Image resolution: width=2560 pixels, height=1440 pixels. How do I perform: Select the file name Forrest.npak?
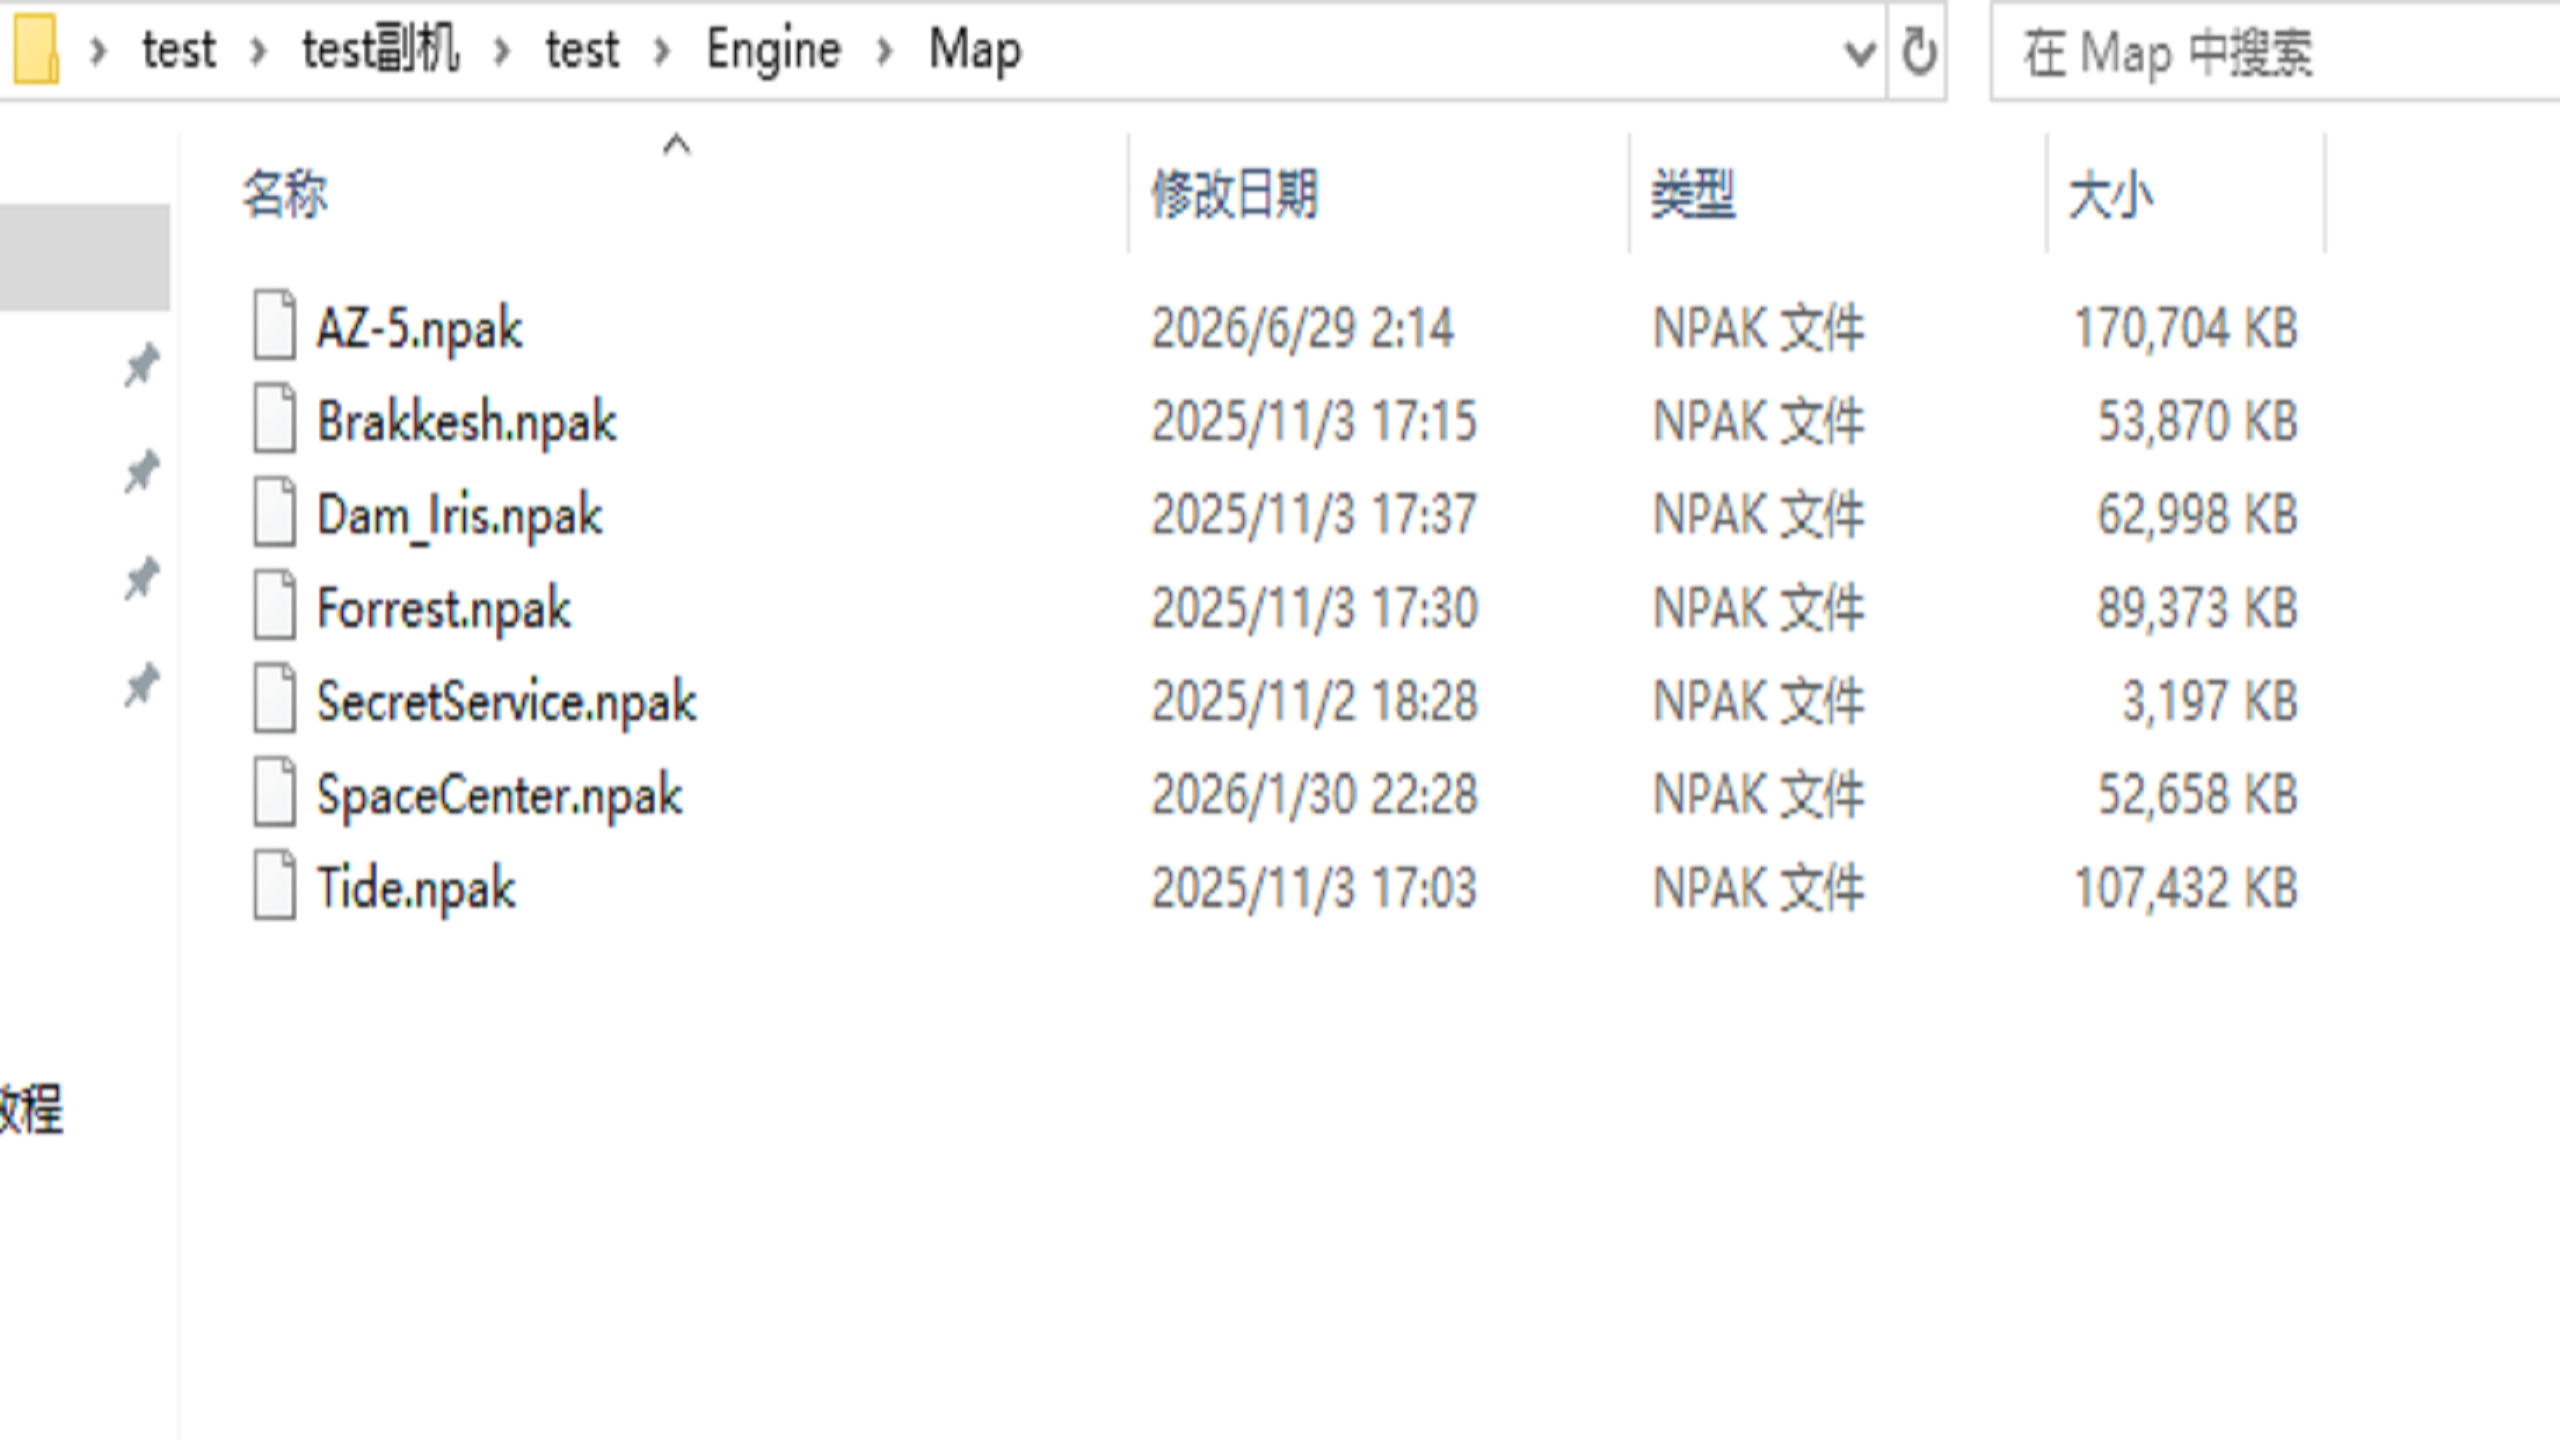[443, 608]
